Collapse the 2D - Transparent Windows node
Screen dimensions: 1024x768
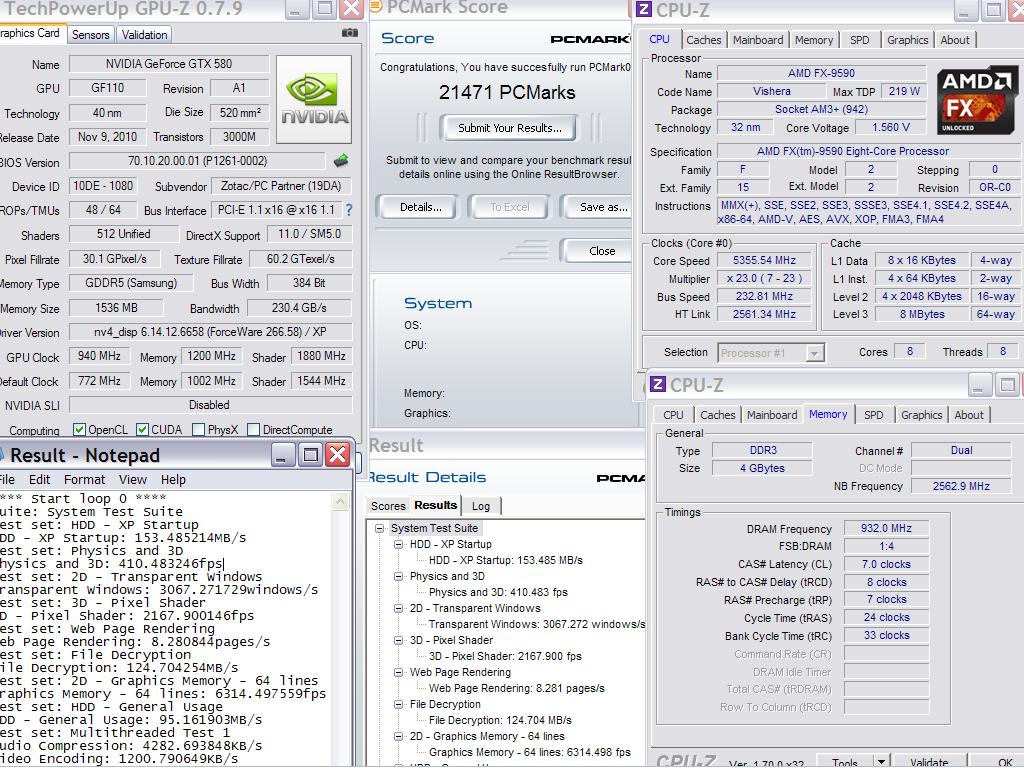[398, 608]
